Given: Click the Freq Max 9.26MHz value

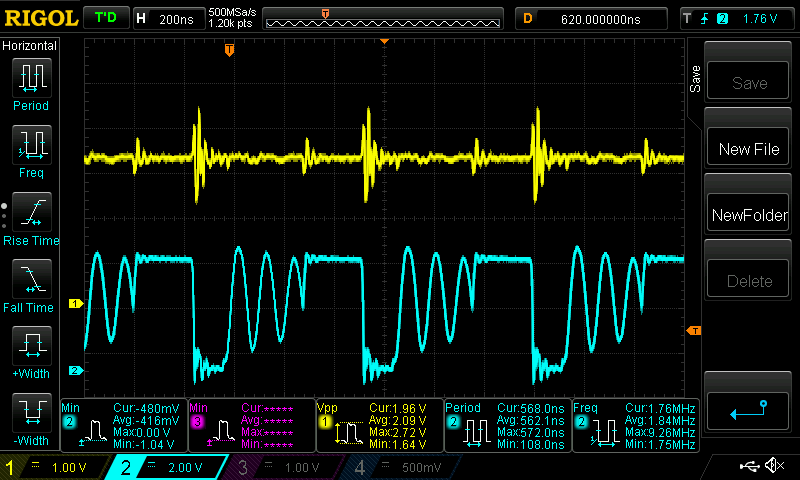Looking at the screenshot, I should click(660, 432).
